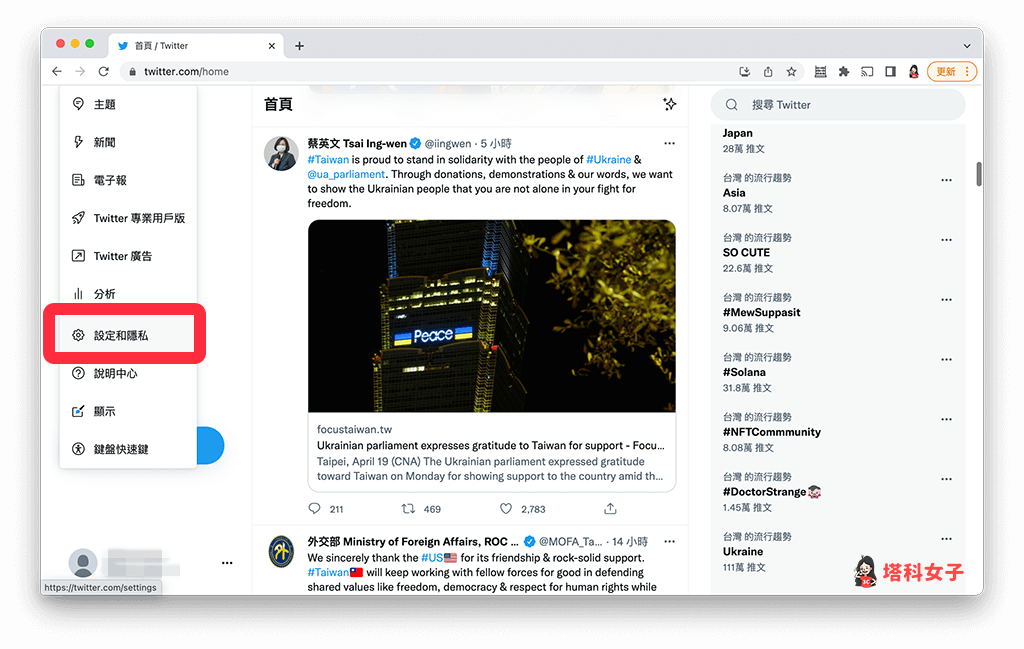
Task: Bookmark this page with the star icon
Action: pyautogui.click(x=792, y=71)
